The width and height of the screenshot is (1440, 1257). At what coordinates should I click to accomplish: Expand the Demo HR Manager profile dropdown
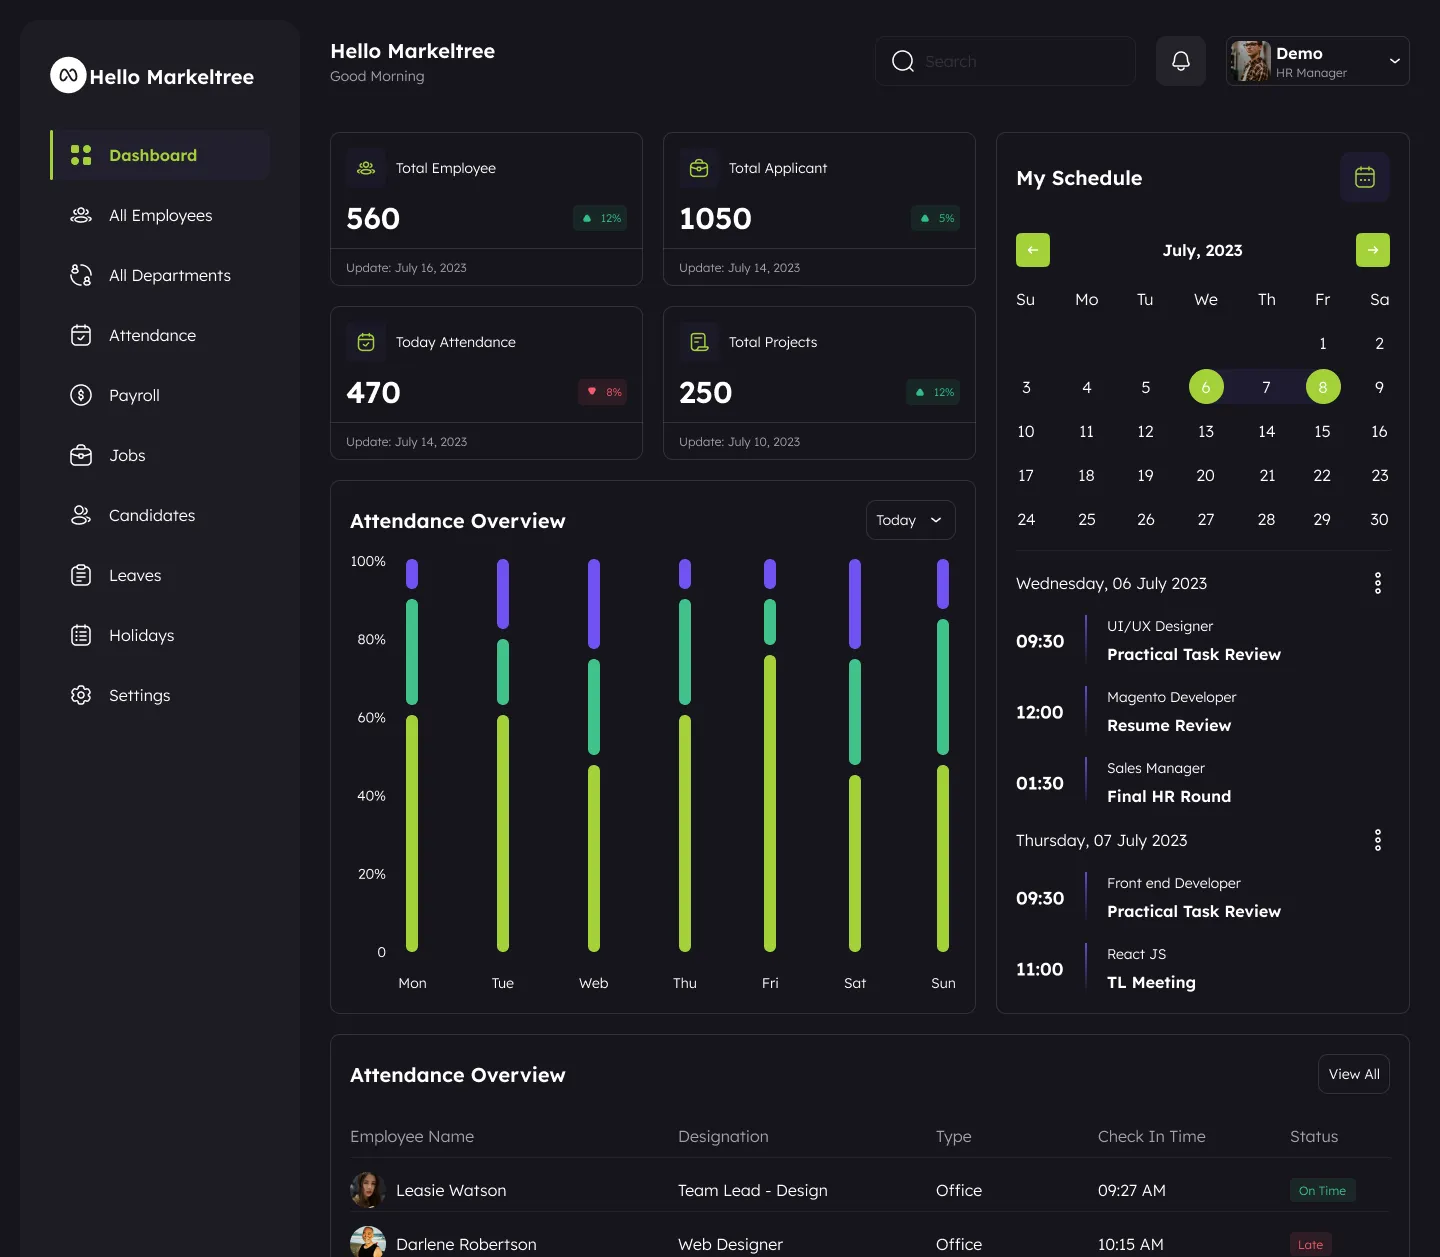[x=1394, y=61]
